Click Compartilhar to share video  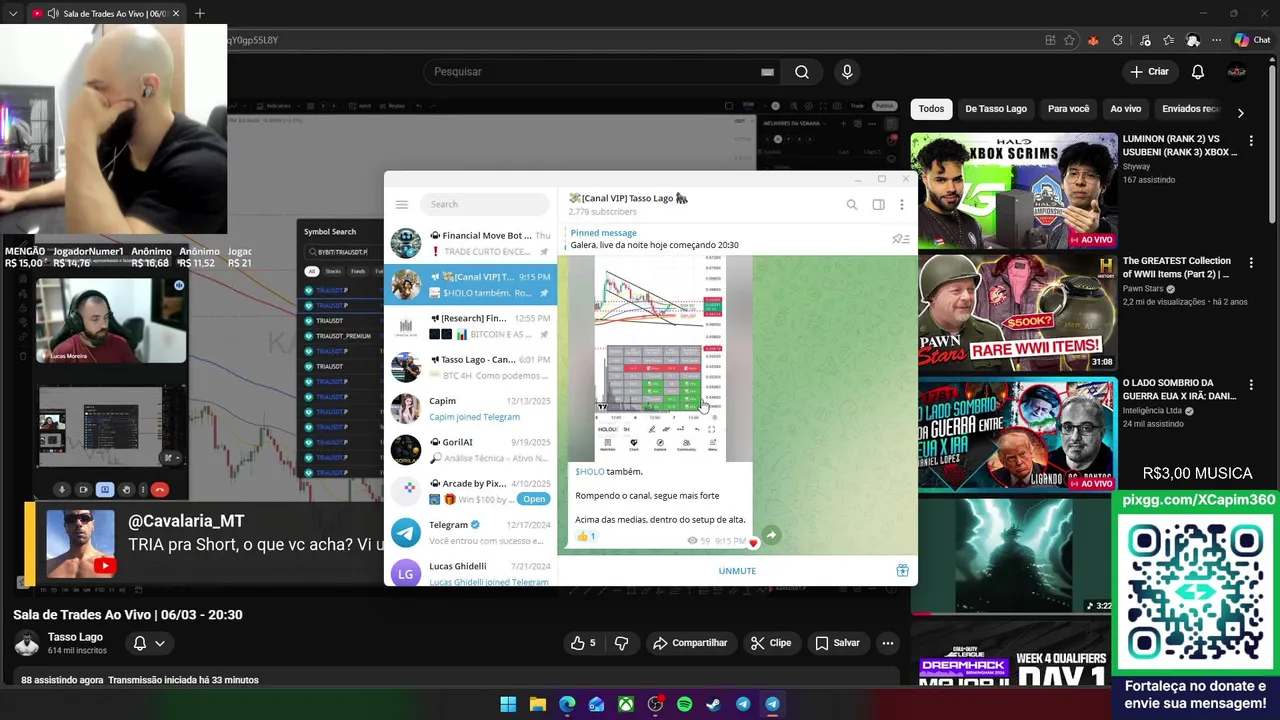pyautogui.click(x=689, y=643)
